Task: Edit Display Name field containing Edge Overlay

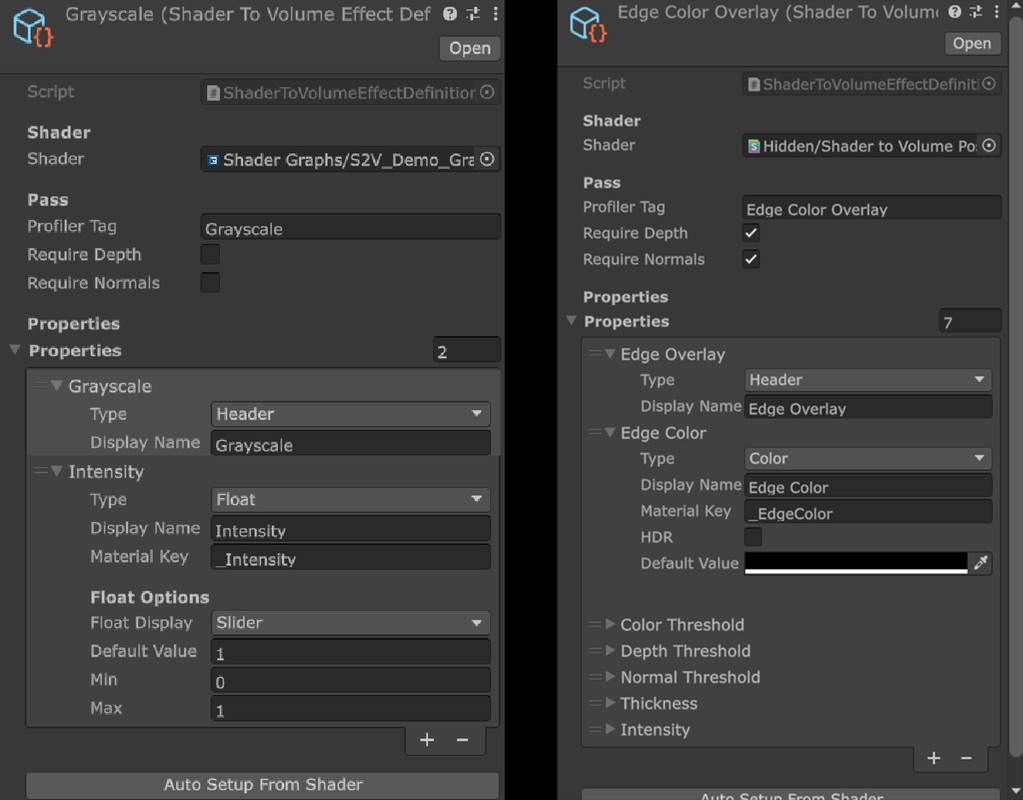Action: click(x=868, y=407)
